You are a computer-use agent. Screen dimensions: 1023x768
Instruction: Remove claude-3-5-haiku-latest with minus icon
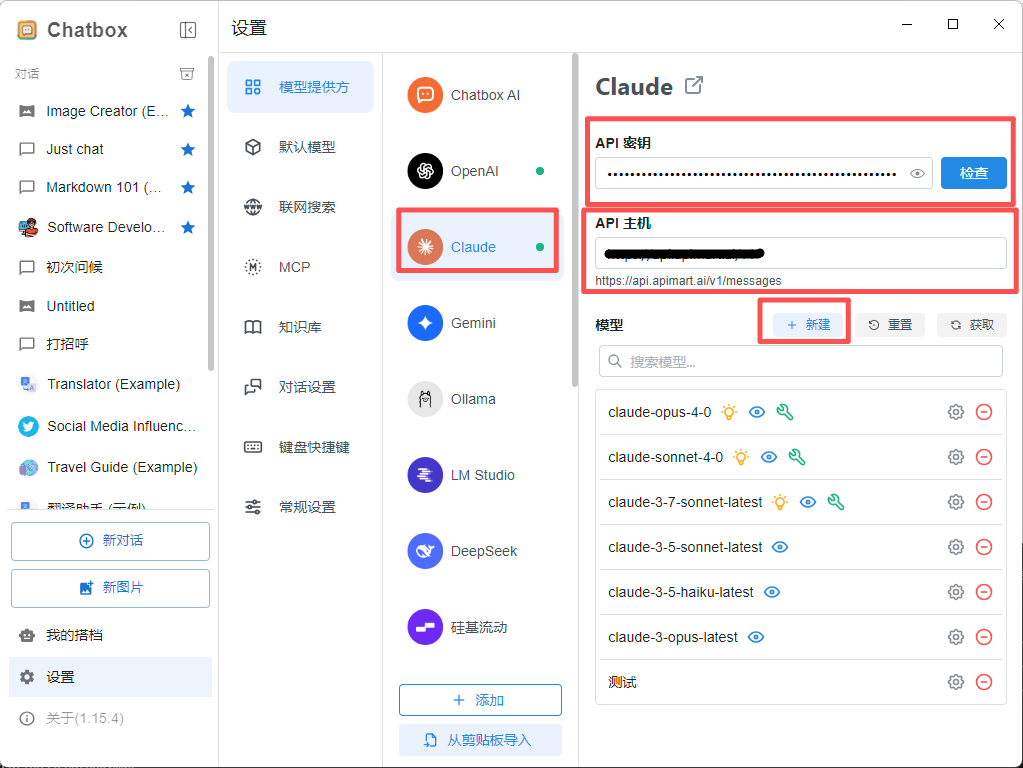pyautogui.click(x=984, y=592)
